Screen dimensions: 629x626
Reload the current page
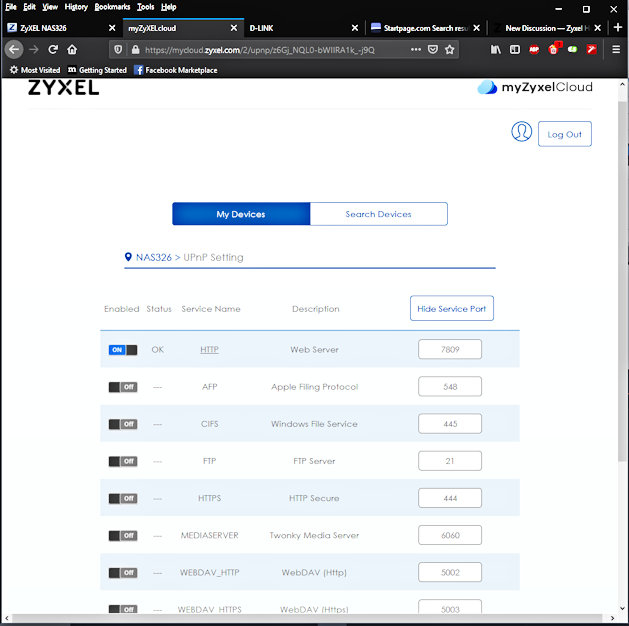click(x=53, y=49)
